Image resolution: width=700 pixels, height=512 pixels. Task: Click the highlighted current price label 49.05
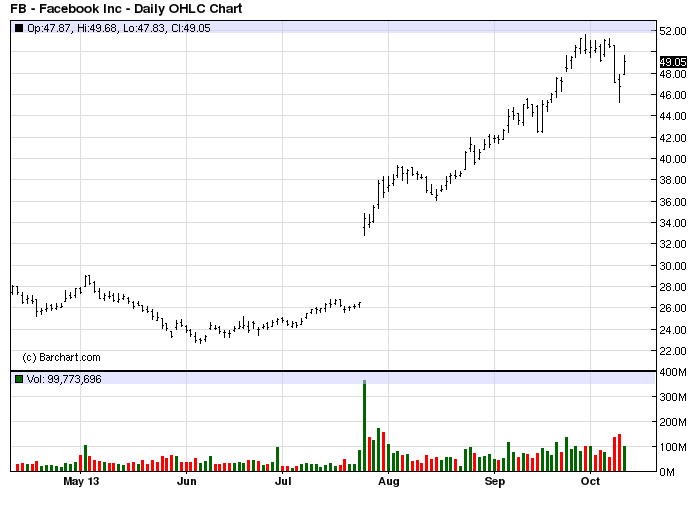[x=673, y=62]
